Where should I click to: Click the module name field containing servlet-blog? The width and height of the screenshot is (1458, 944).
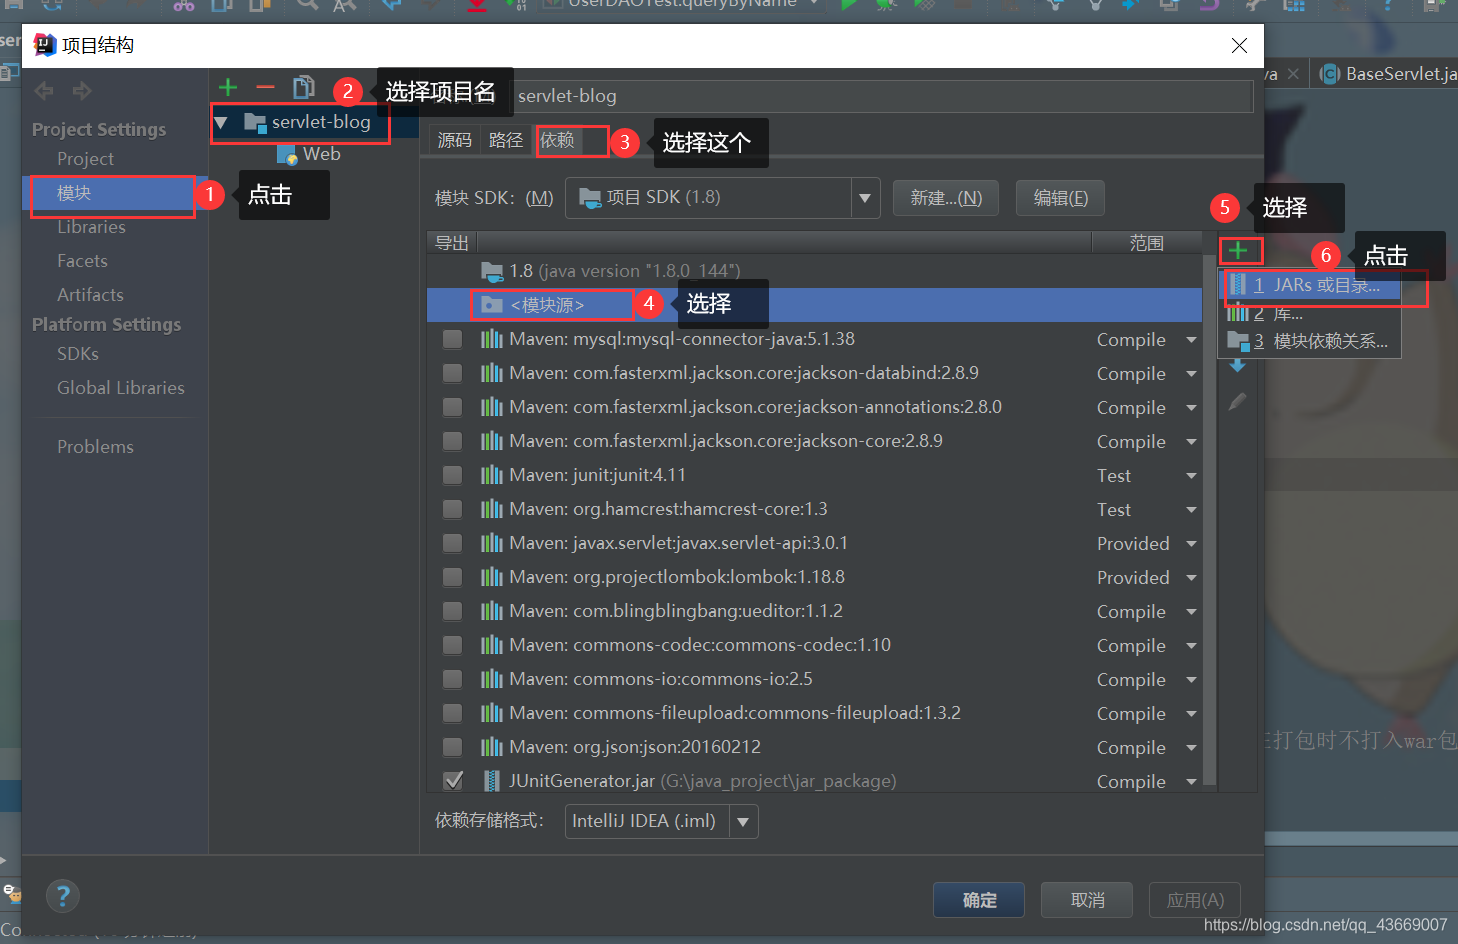tap(882, 96)
